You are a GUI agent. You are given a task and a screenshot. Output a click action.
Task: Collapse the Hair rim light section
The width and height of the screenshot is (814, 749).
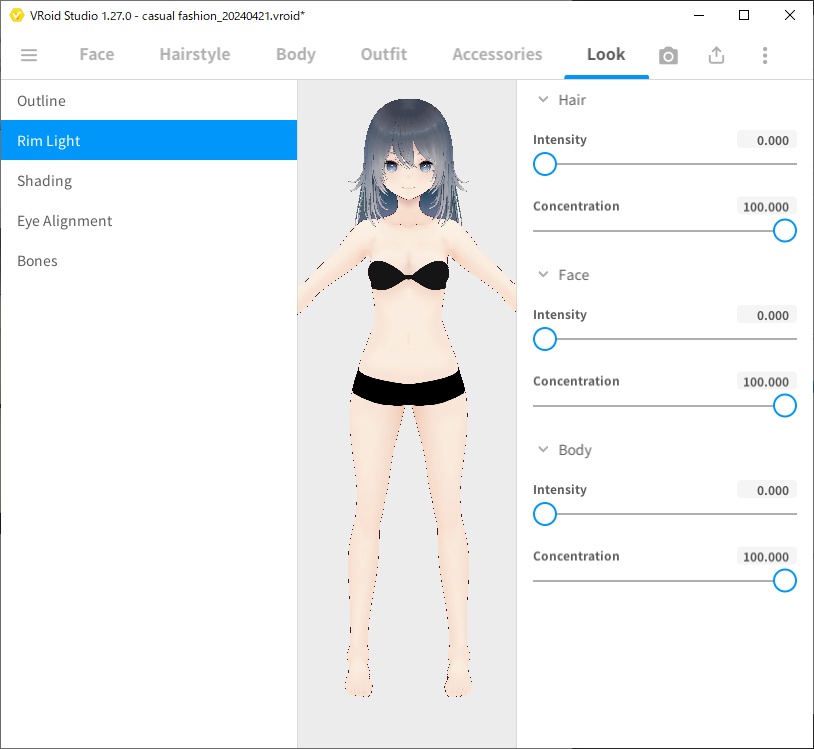click(x=543, y=100)
